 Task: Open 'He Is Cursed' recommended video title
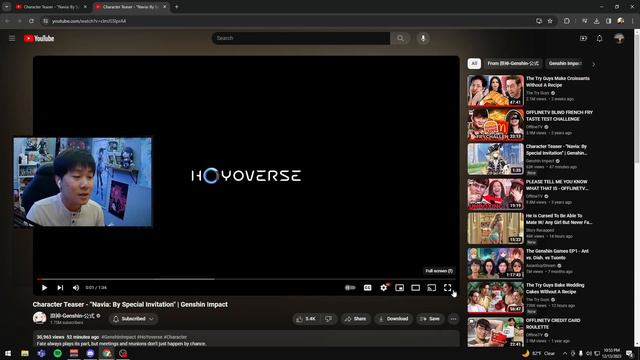tap(558, 219)
